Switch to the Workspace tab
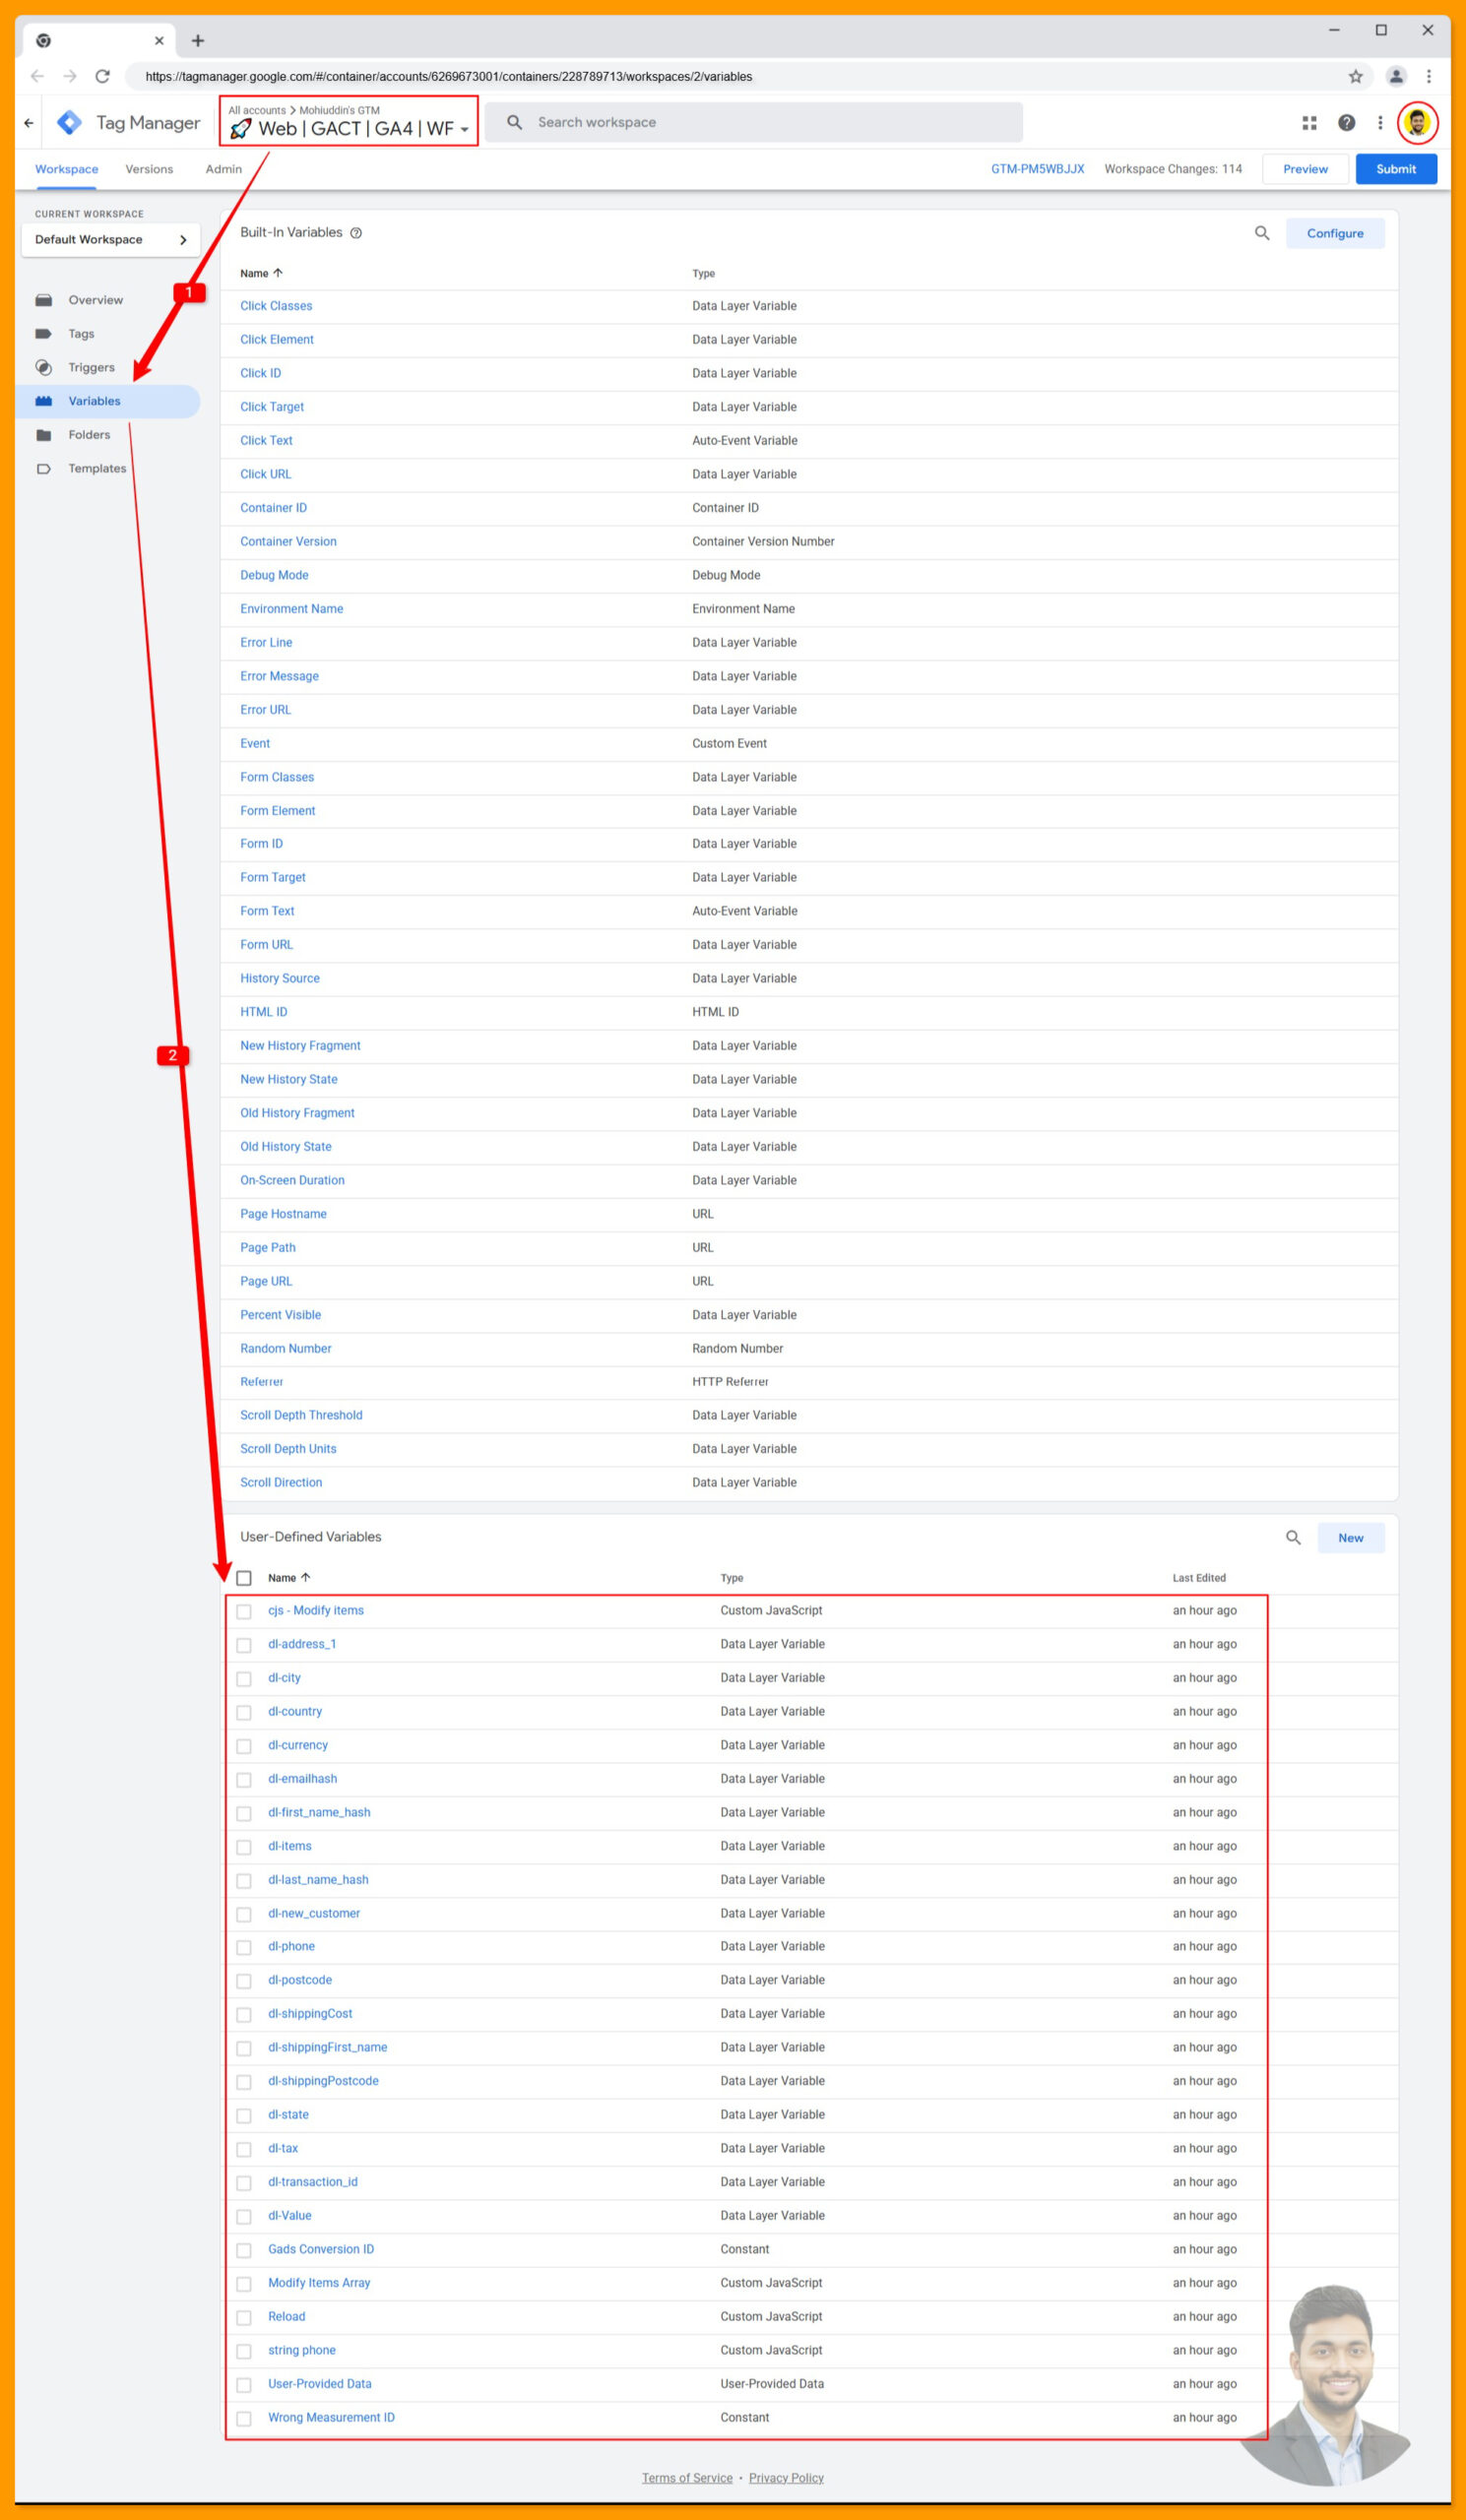The image size is (1466, 2520). (66, 169)
